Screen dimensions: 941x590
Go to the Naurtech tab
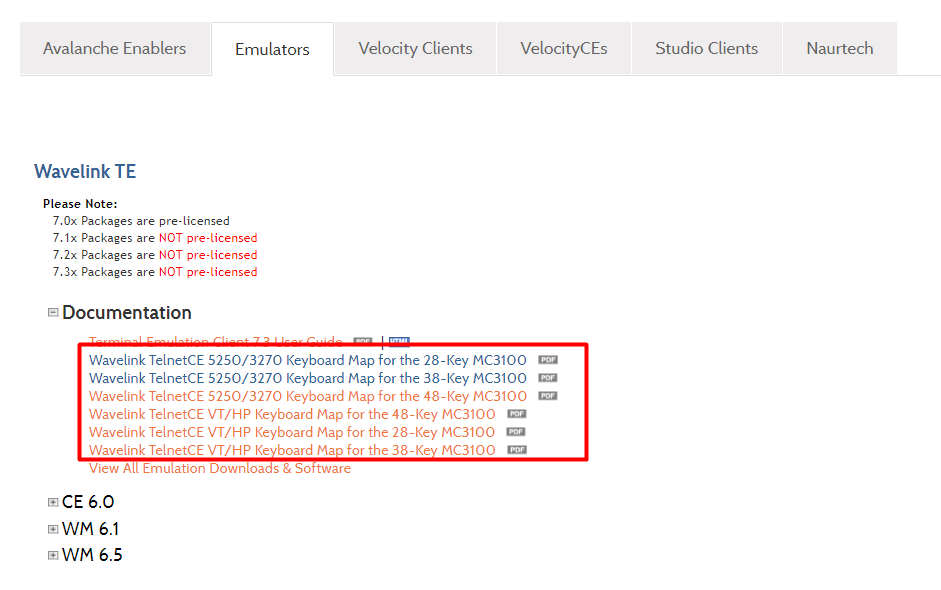(x=839, y=48)
